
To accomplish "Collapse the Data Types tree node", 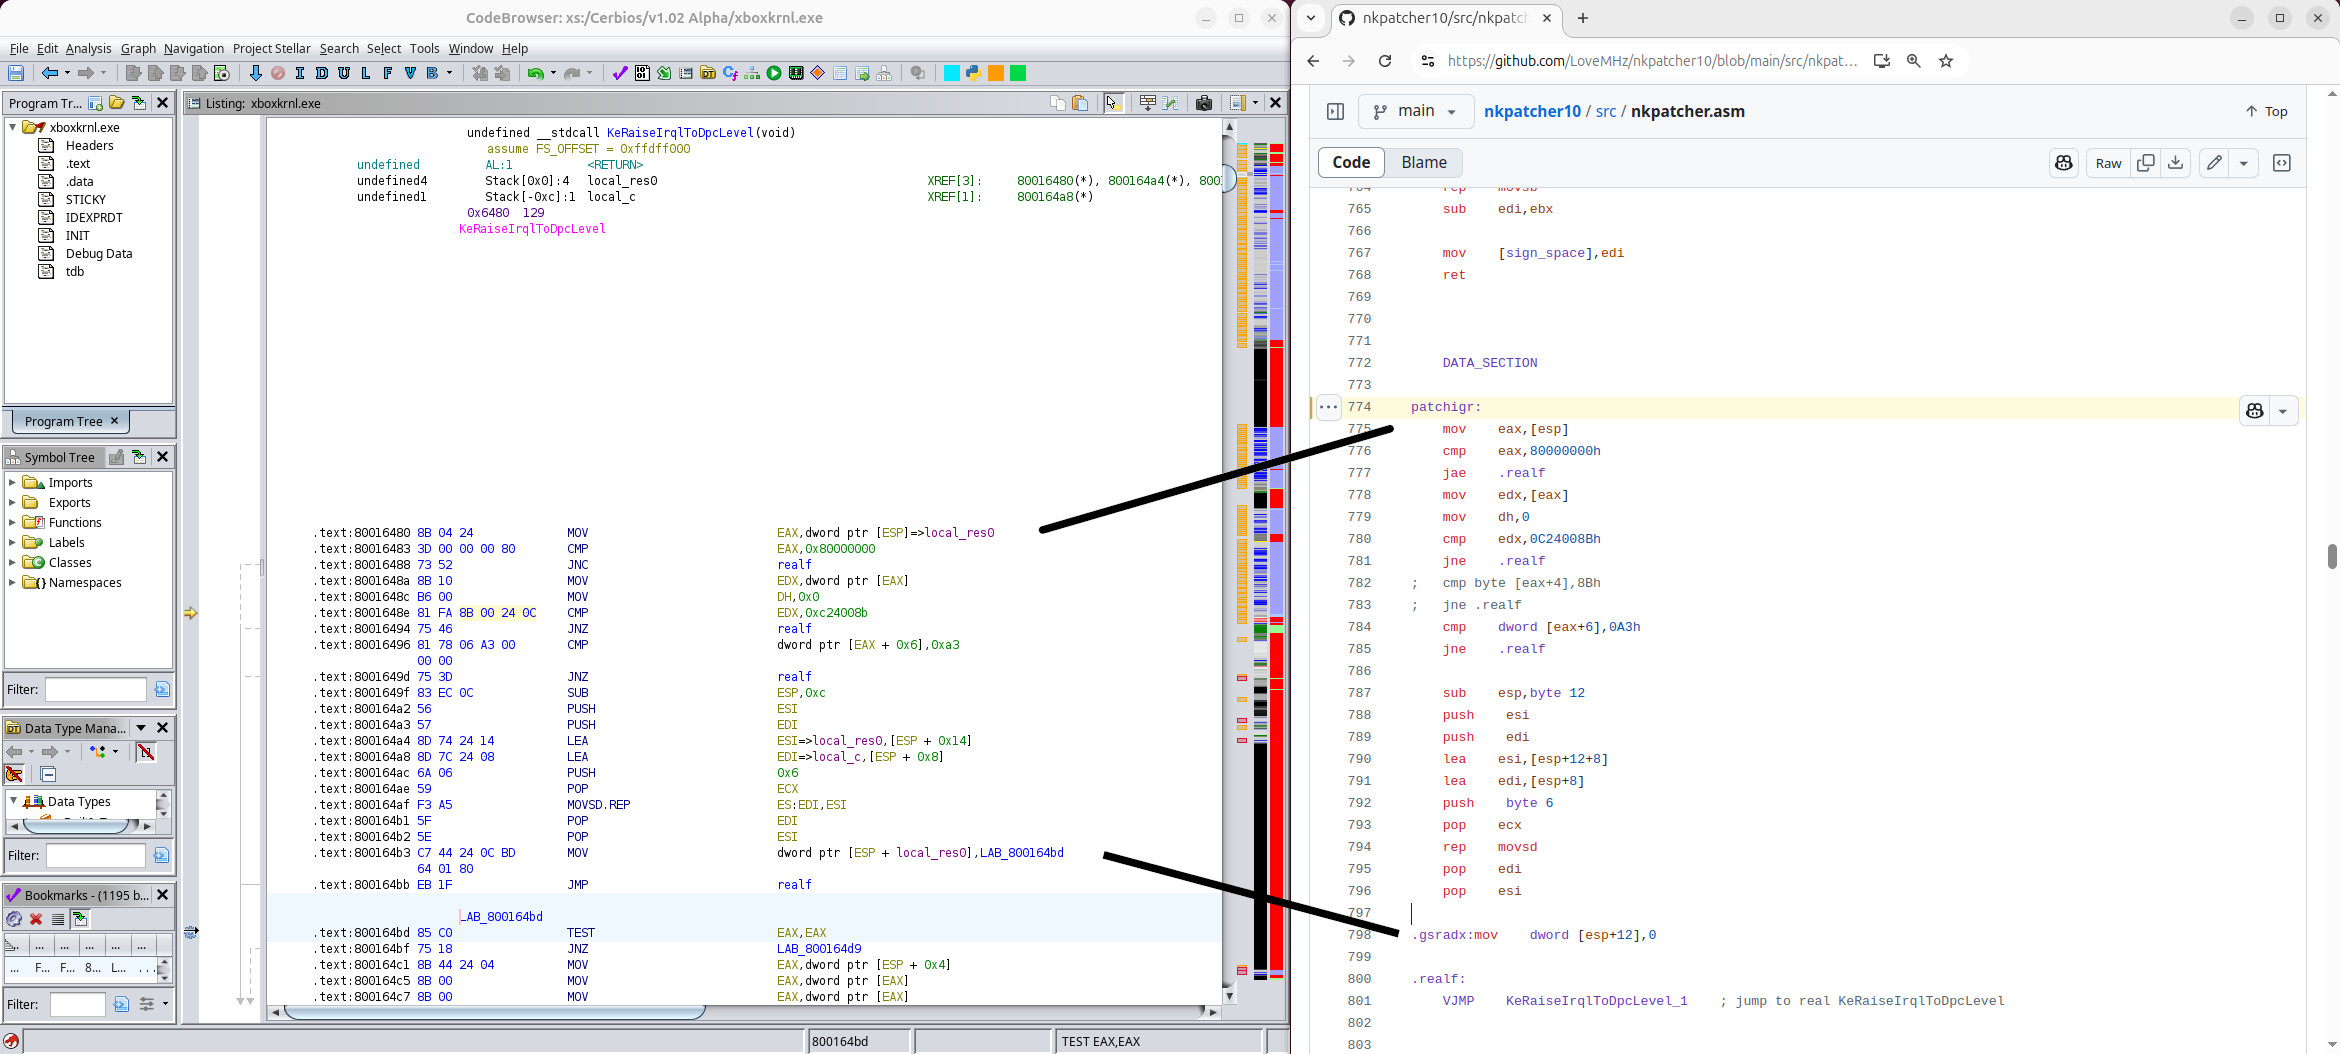I will pyautogui.click(x=13, y=801).
